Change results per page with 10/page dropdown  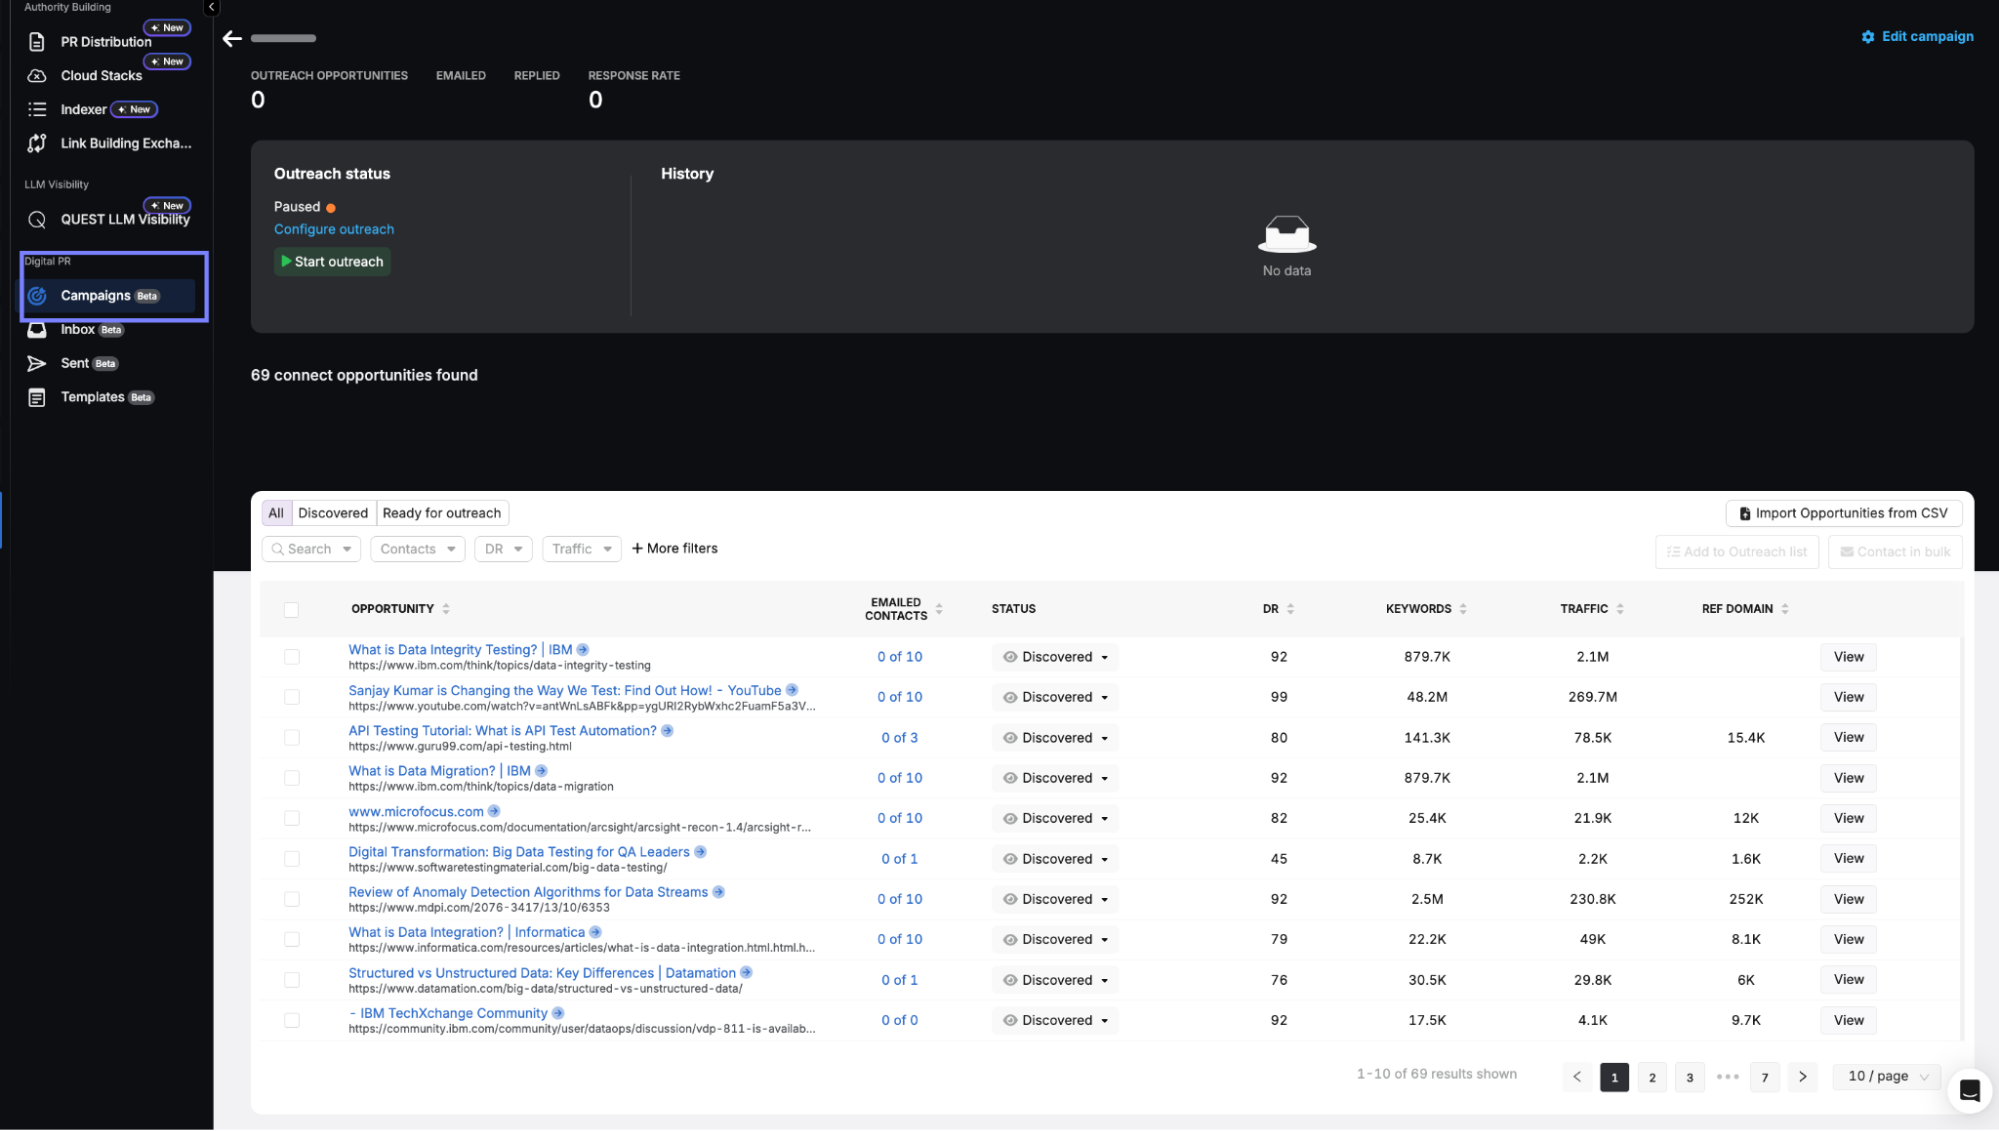[x=1884, y=1076]
